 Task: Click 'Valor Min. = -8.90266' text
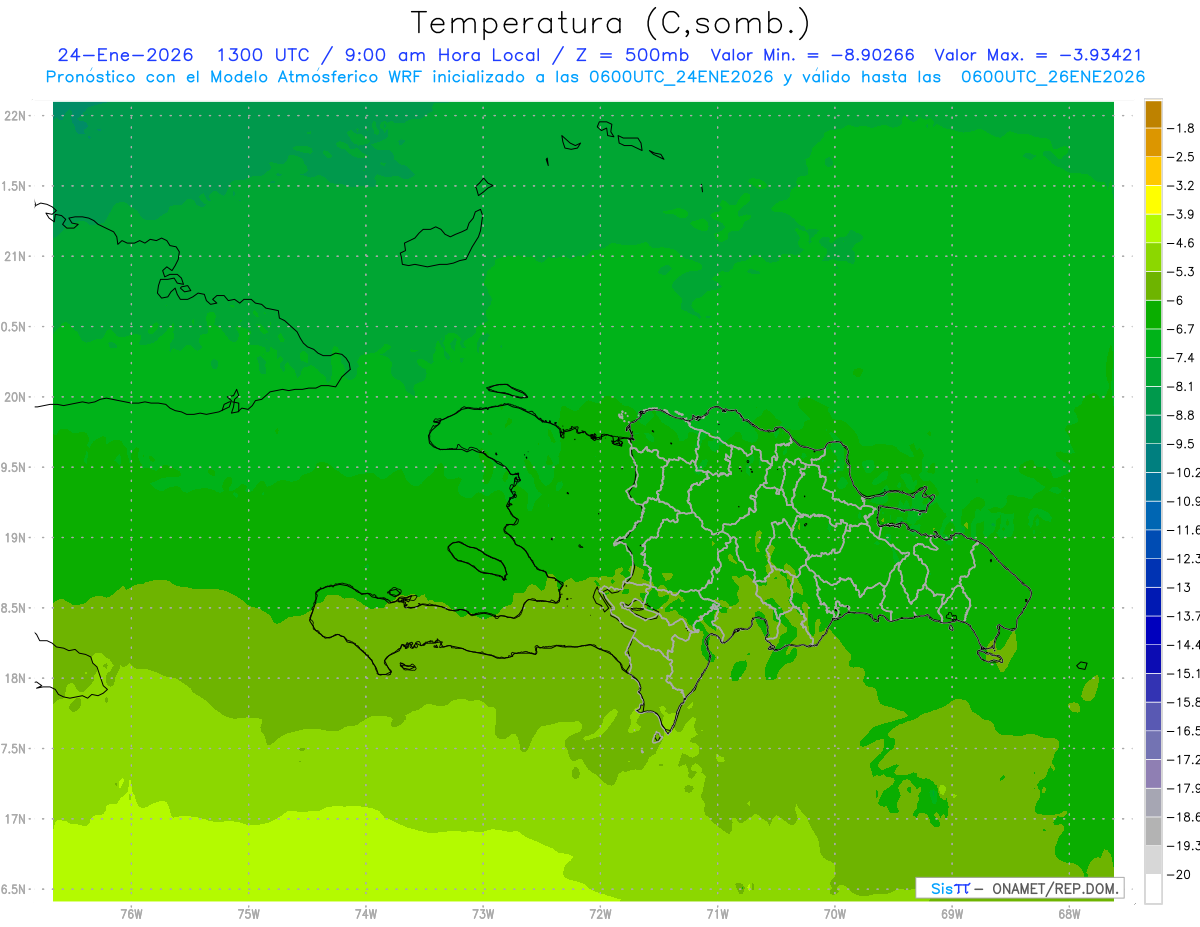point(812,55)
